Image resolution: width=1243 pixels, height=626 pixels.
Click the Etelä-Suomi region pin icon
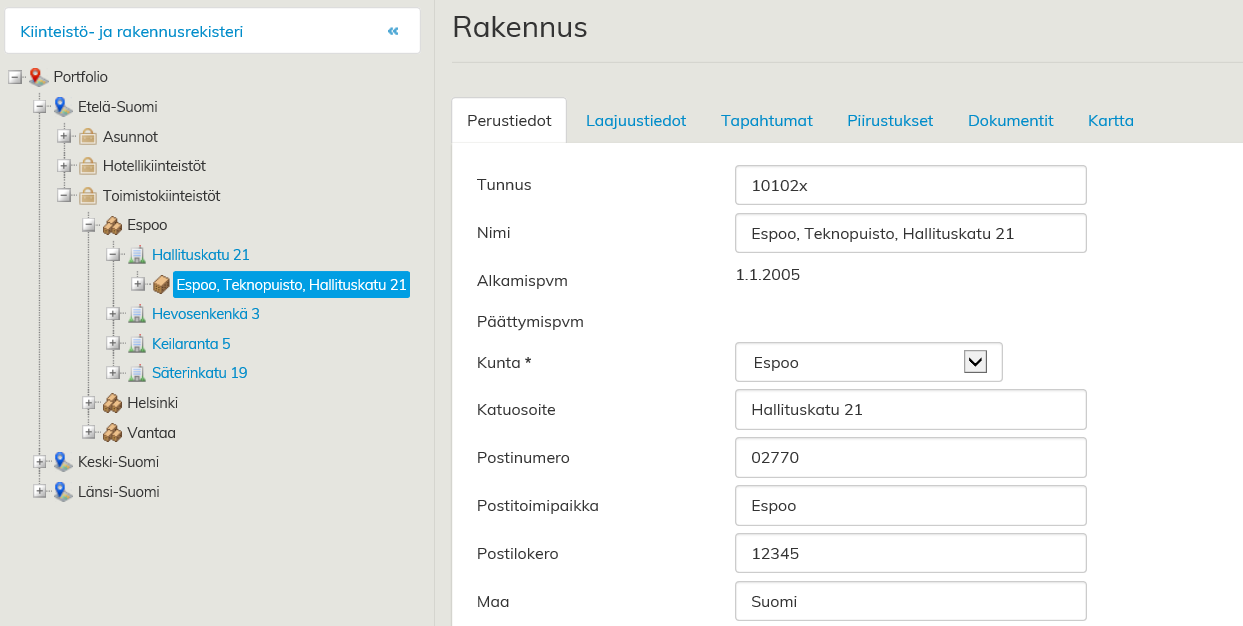pyautogui.click(x=63, y=107)
